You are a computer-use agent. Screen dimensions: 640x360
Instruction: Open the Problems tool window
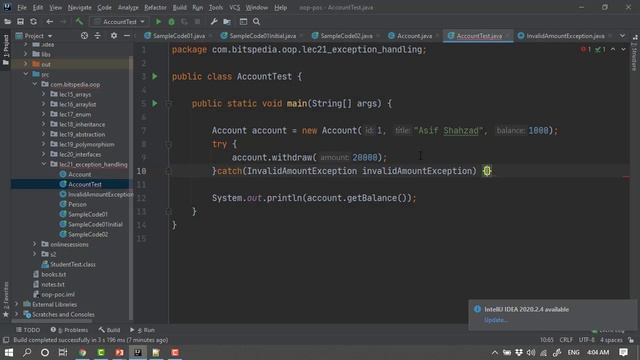coord(69,330)
